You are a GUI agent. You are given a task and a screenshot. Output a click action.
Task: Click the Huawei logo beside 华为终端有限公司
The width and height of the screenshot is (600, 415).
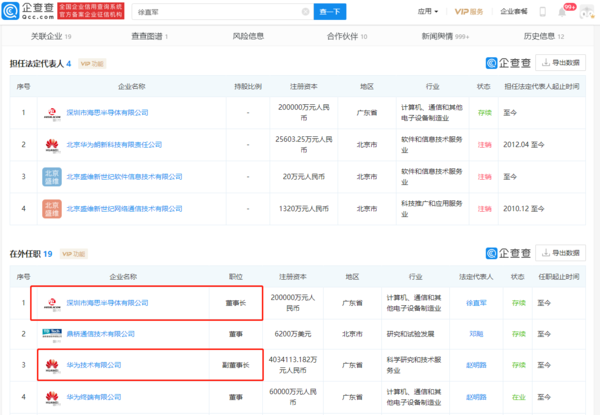click(52, 397)
